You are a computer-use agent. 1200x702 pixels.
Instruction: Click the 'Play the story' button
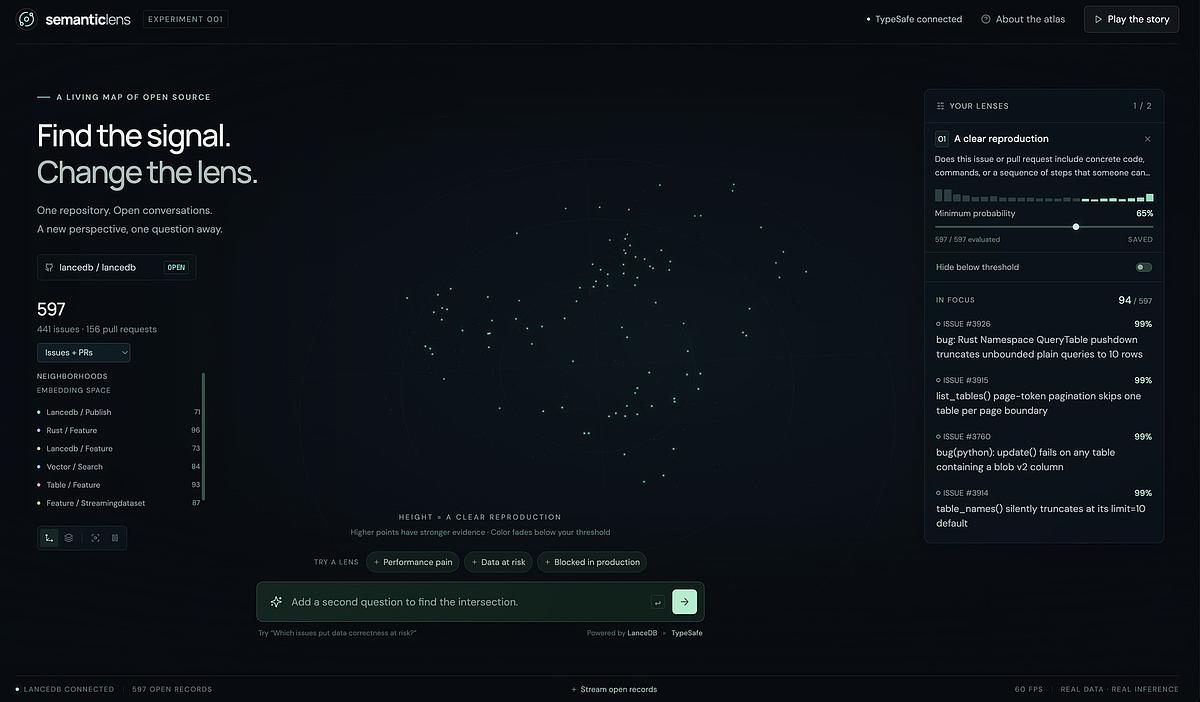coord(1131,19)
